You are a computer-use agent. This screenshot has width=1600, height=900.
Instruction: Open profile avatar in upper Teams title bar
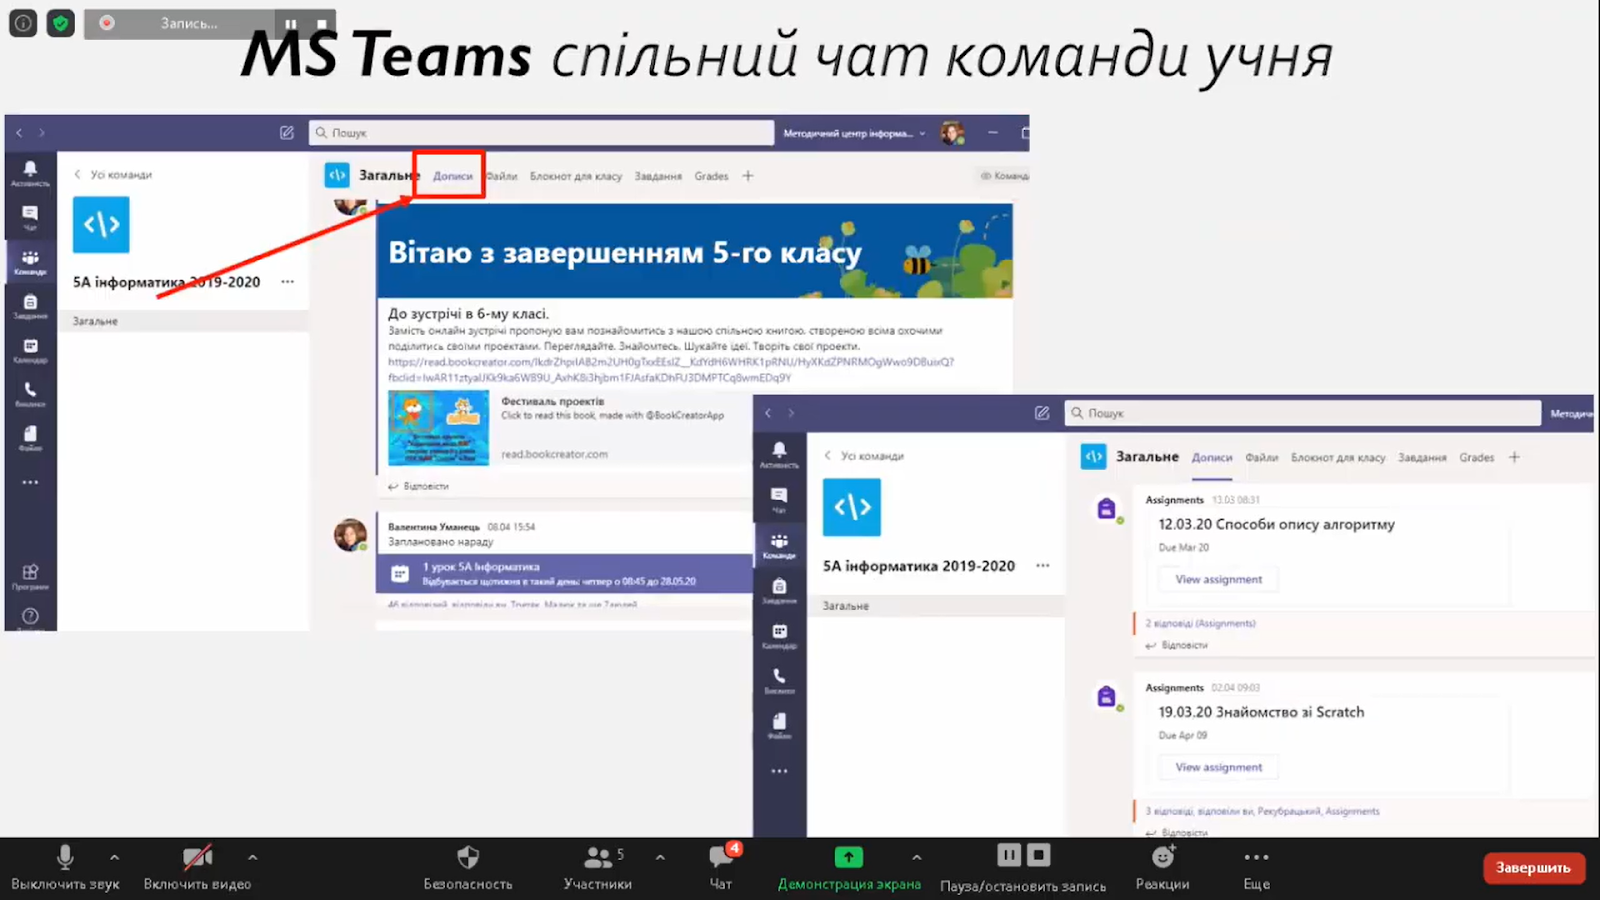pos(952,133)
